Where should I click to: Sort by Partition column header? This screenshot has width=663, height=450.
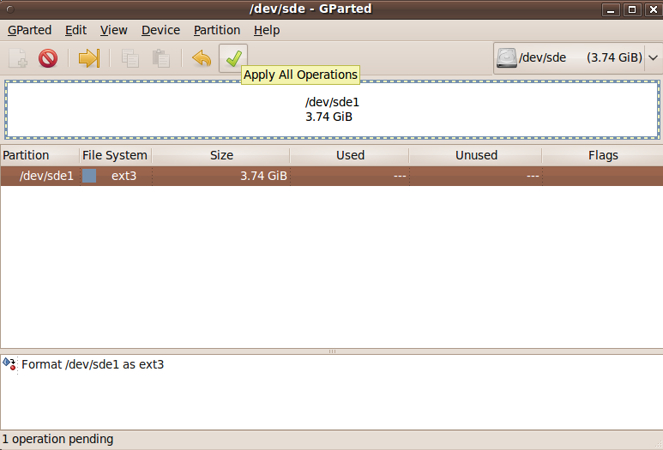[39, 155]
